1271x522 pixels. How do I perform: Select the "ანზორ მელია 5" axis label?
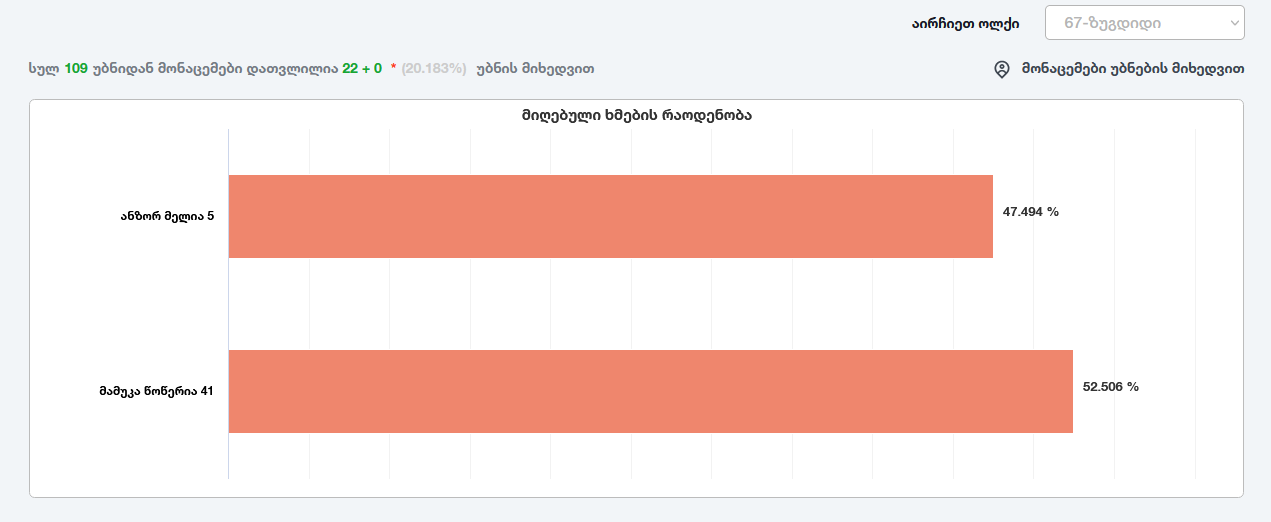(167, 216)
